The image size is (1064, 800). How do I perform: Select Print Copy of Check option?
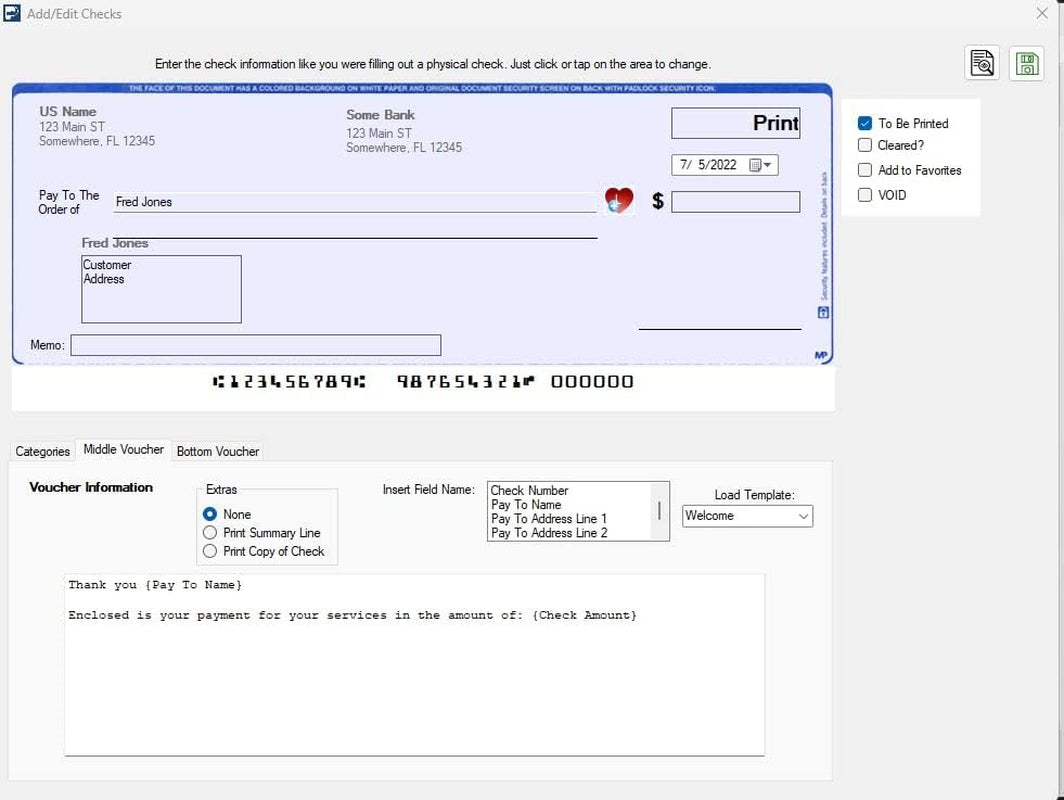pyautogui.click(x=210, y=551)
